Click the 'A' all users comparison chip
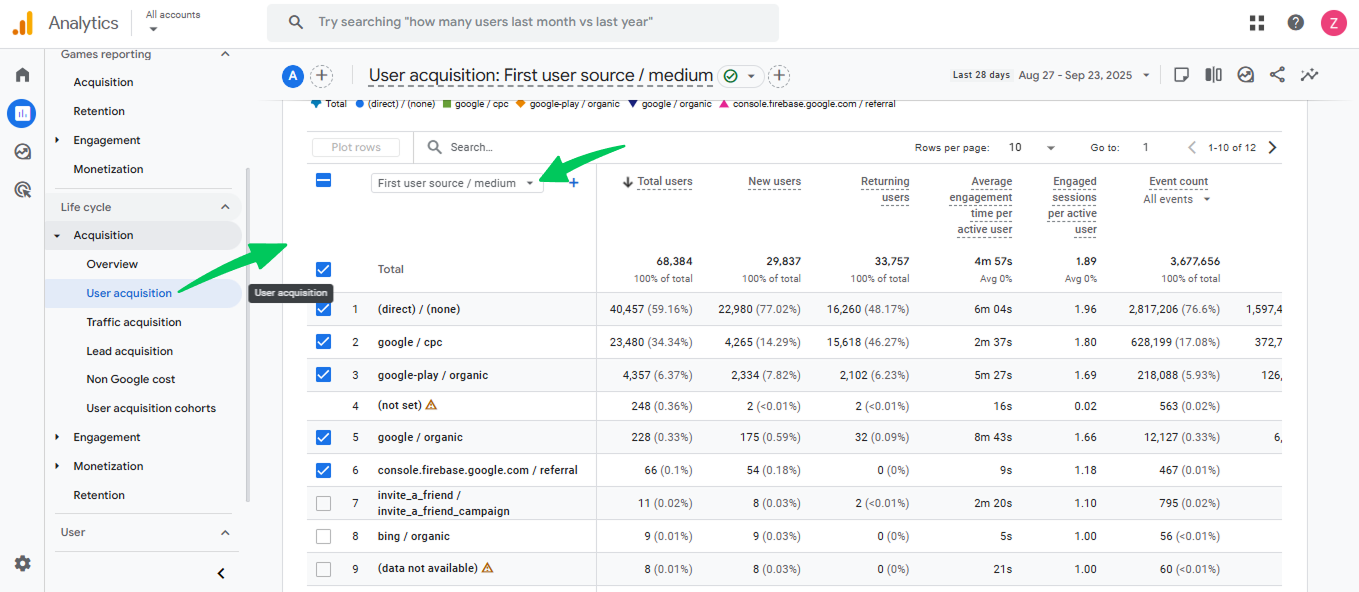 [293, 75]
